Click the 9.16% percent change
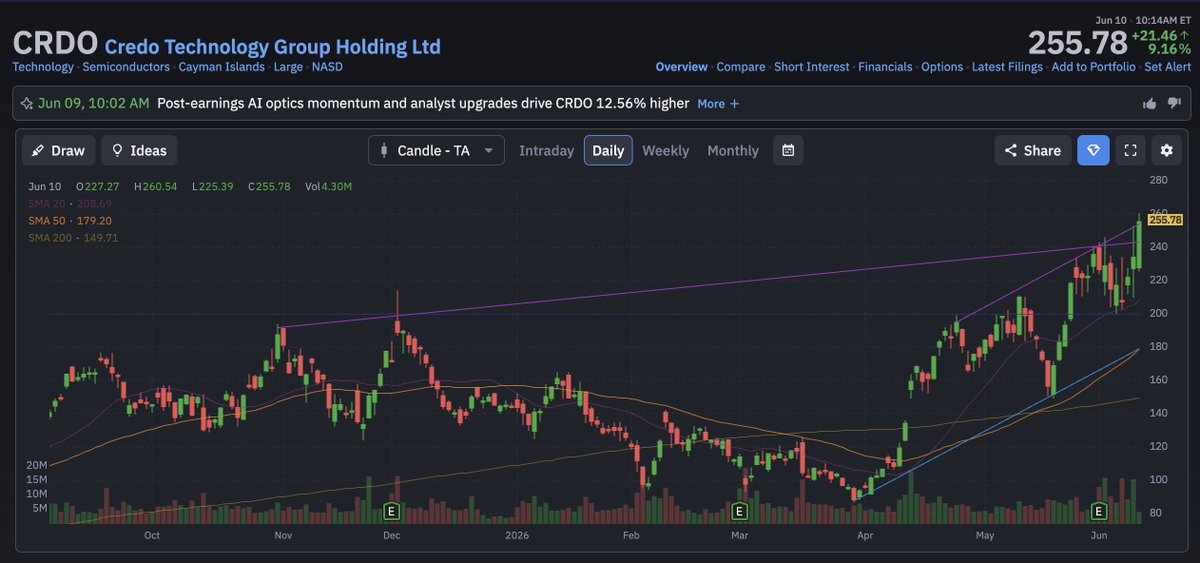Viewport: 1200px width, 563px height. pyautogui.click(x=1169, y=49)
